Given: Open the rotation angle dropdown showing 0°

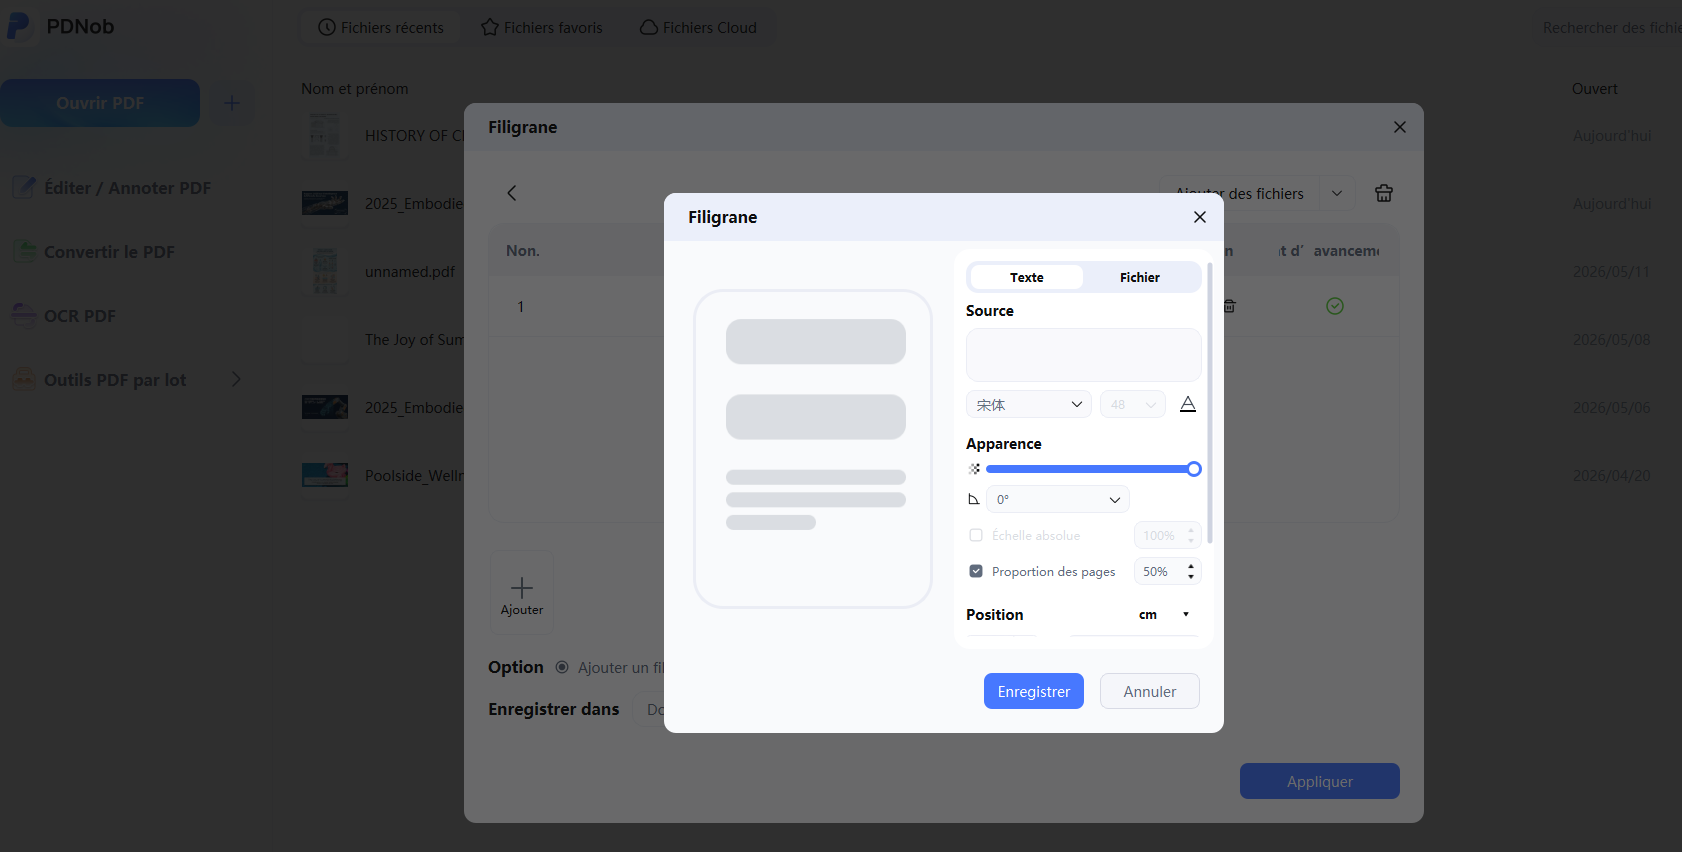Looking at the screenshot, I should (1057, 499).
